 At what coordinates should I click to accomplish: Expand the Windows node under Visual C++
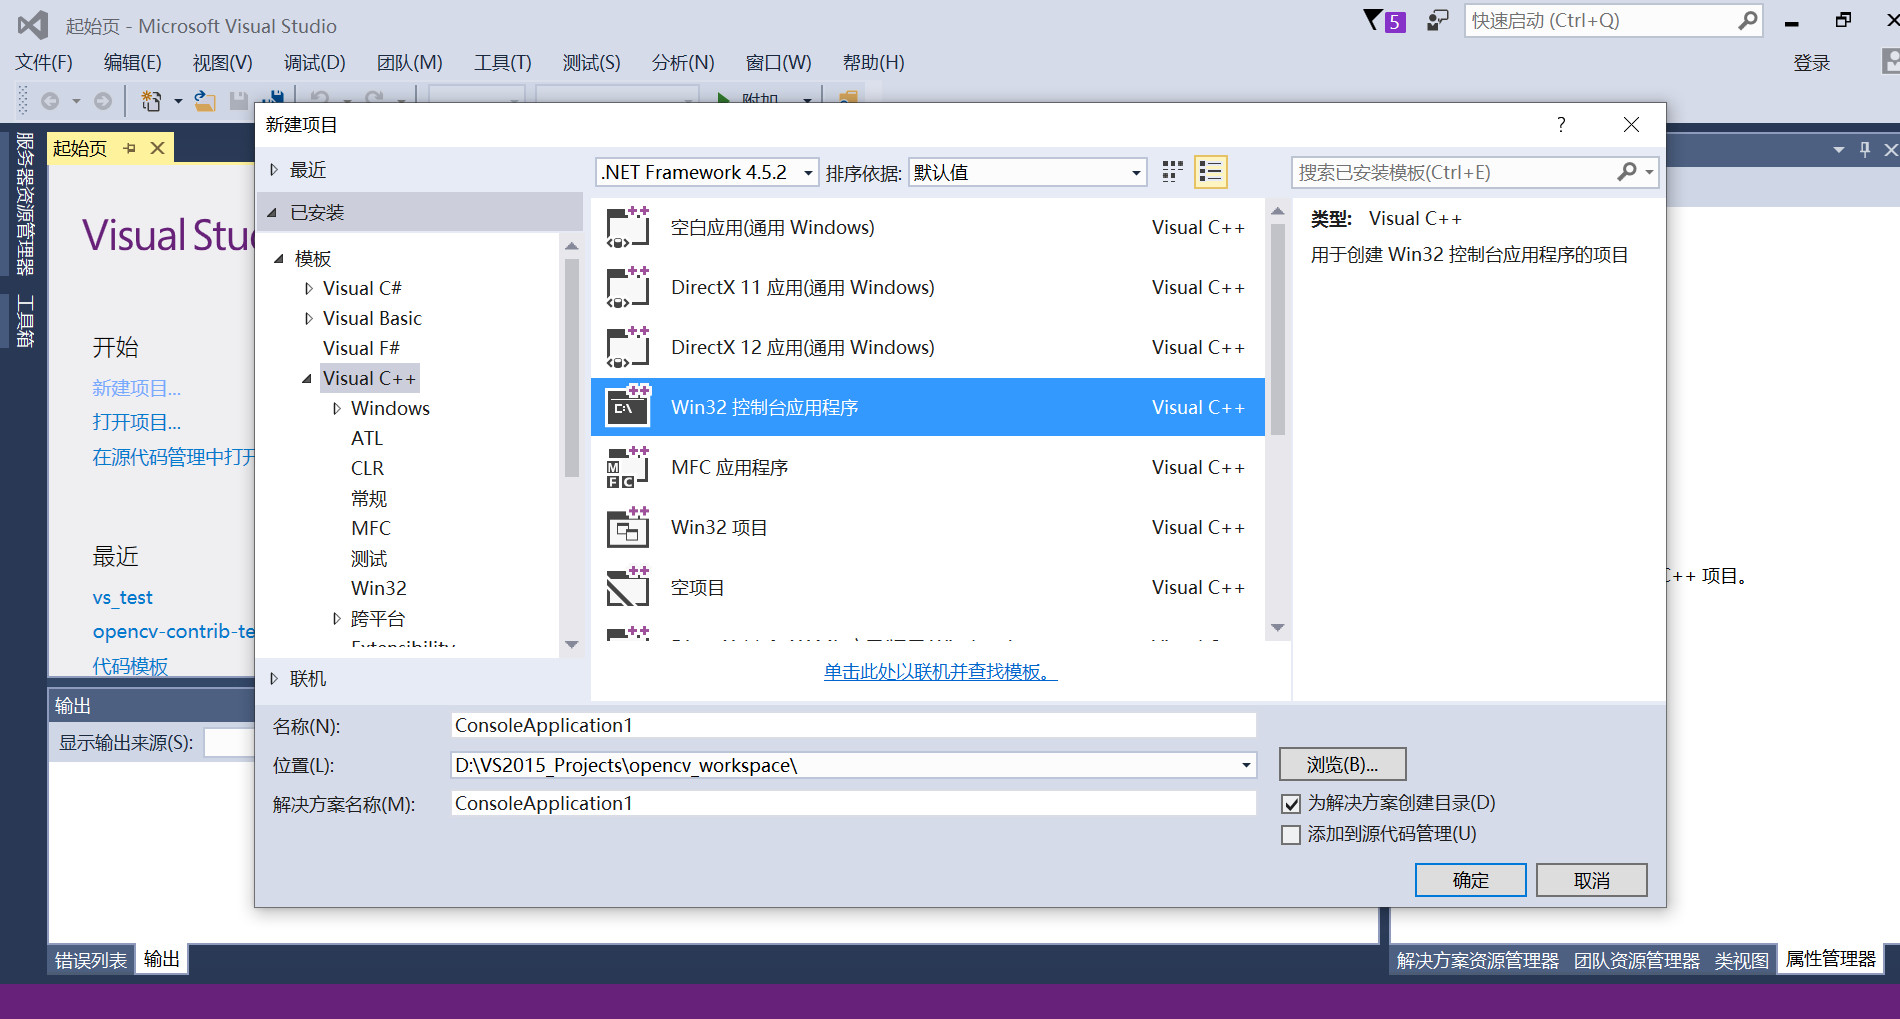click(x=337, y=407)
